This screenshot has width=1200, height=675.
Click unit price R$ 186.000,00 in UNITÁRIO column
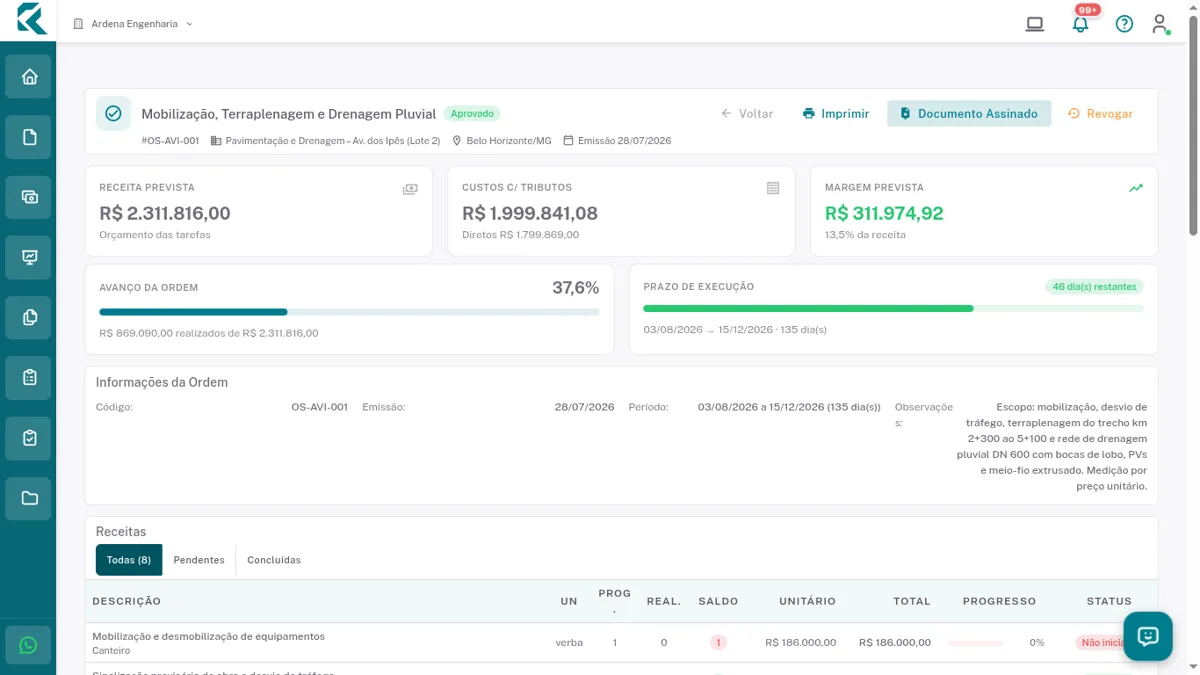[800, 643]
